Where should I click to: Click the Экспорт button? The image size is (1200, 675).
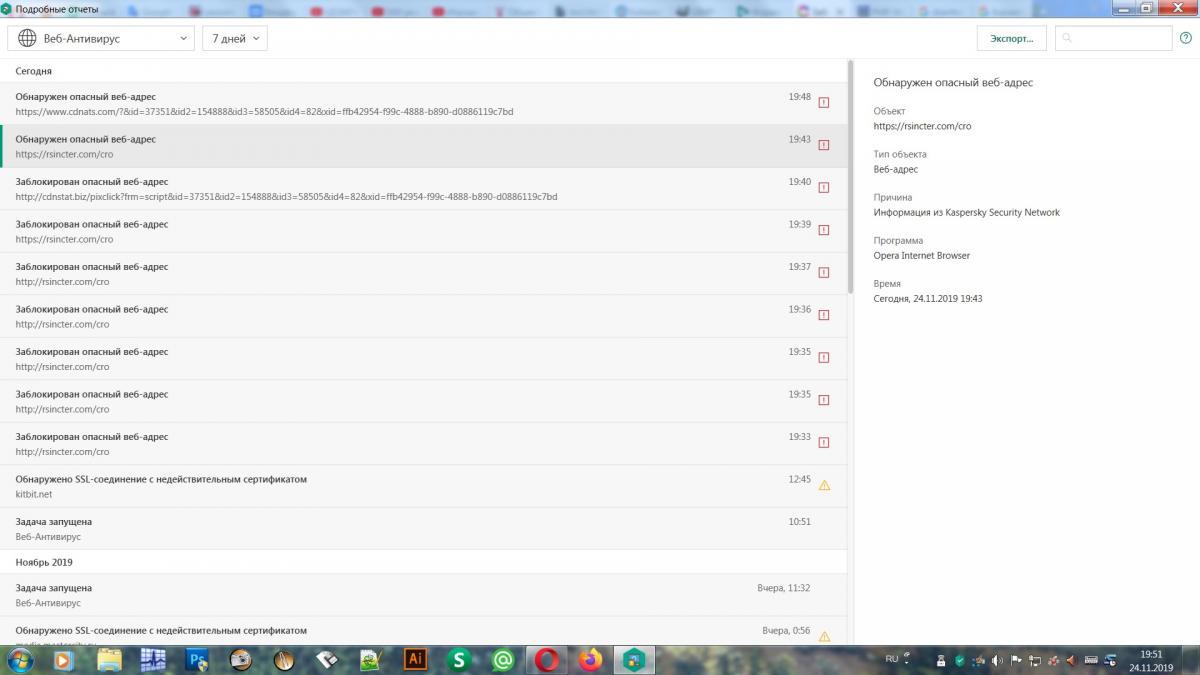point(1011,38)
